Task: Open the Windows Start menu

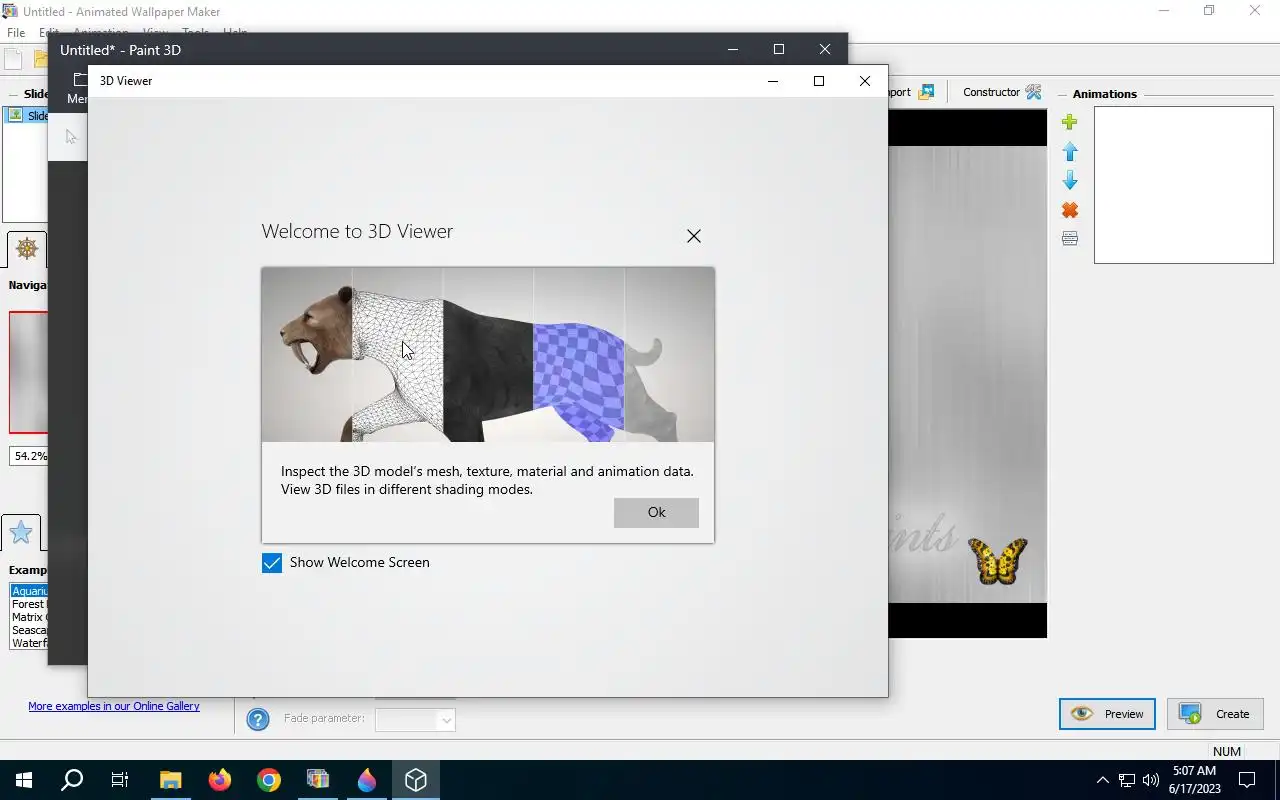Action: point(24,780)
